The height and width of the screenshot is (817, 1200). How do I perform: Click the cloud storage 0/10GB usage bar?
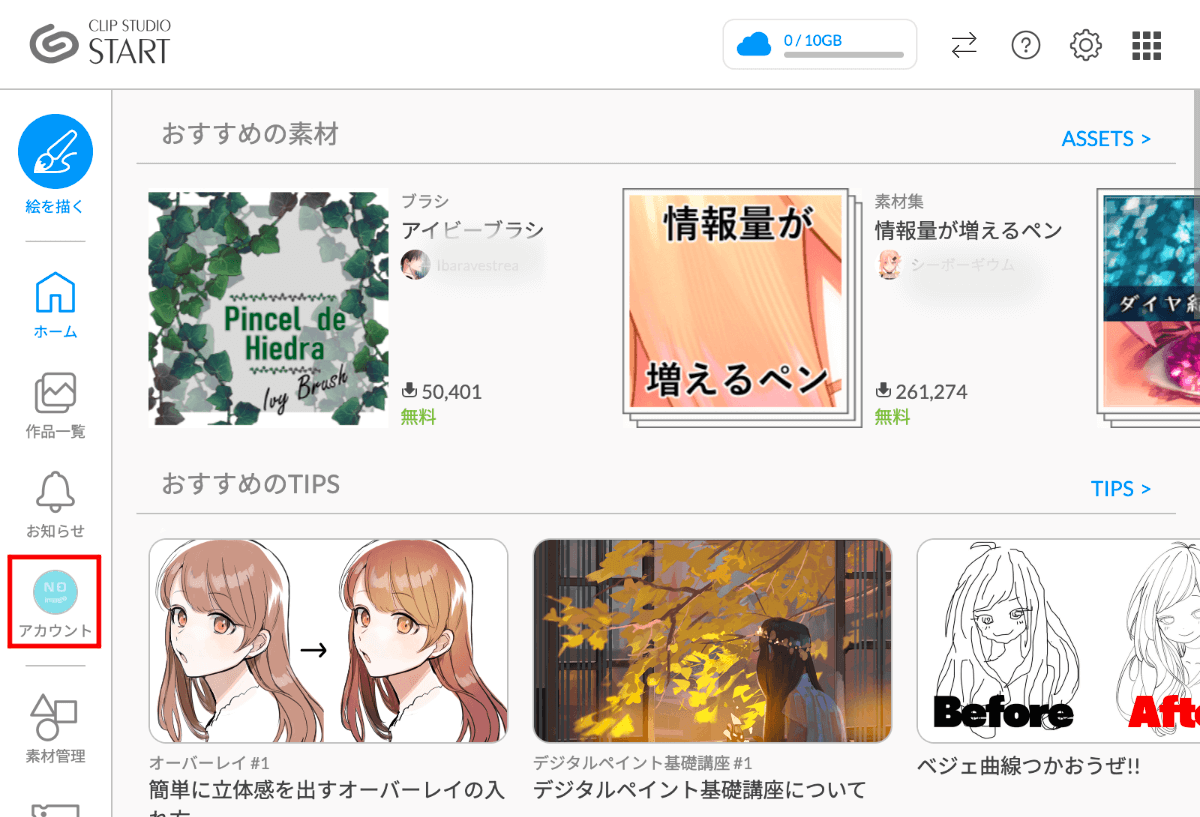coord(820,45)
